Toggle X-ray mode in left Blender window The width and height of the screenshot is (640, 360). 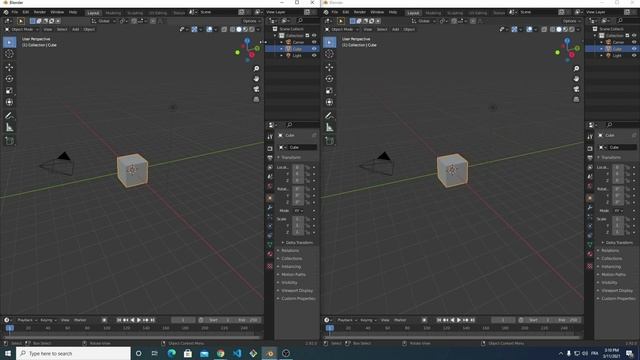click(224, 29)
